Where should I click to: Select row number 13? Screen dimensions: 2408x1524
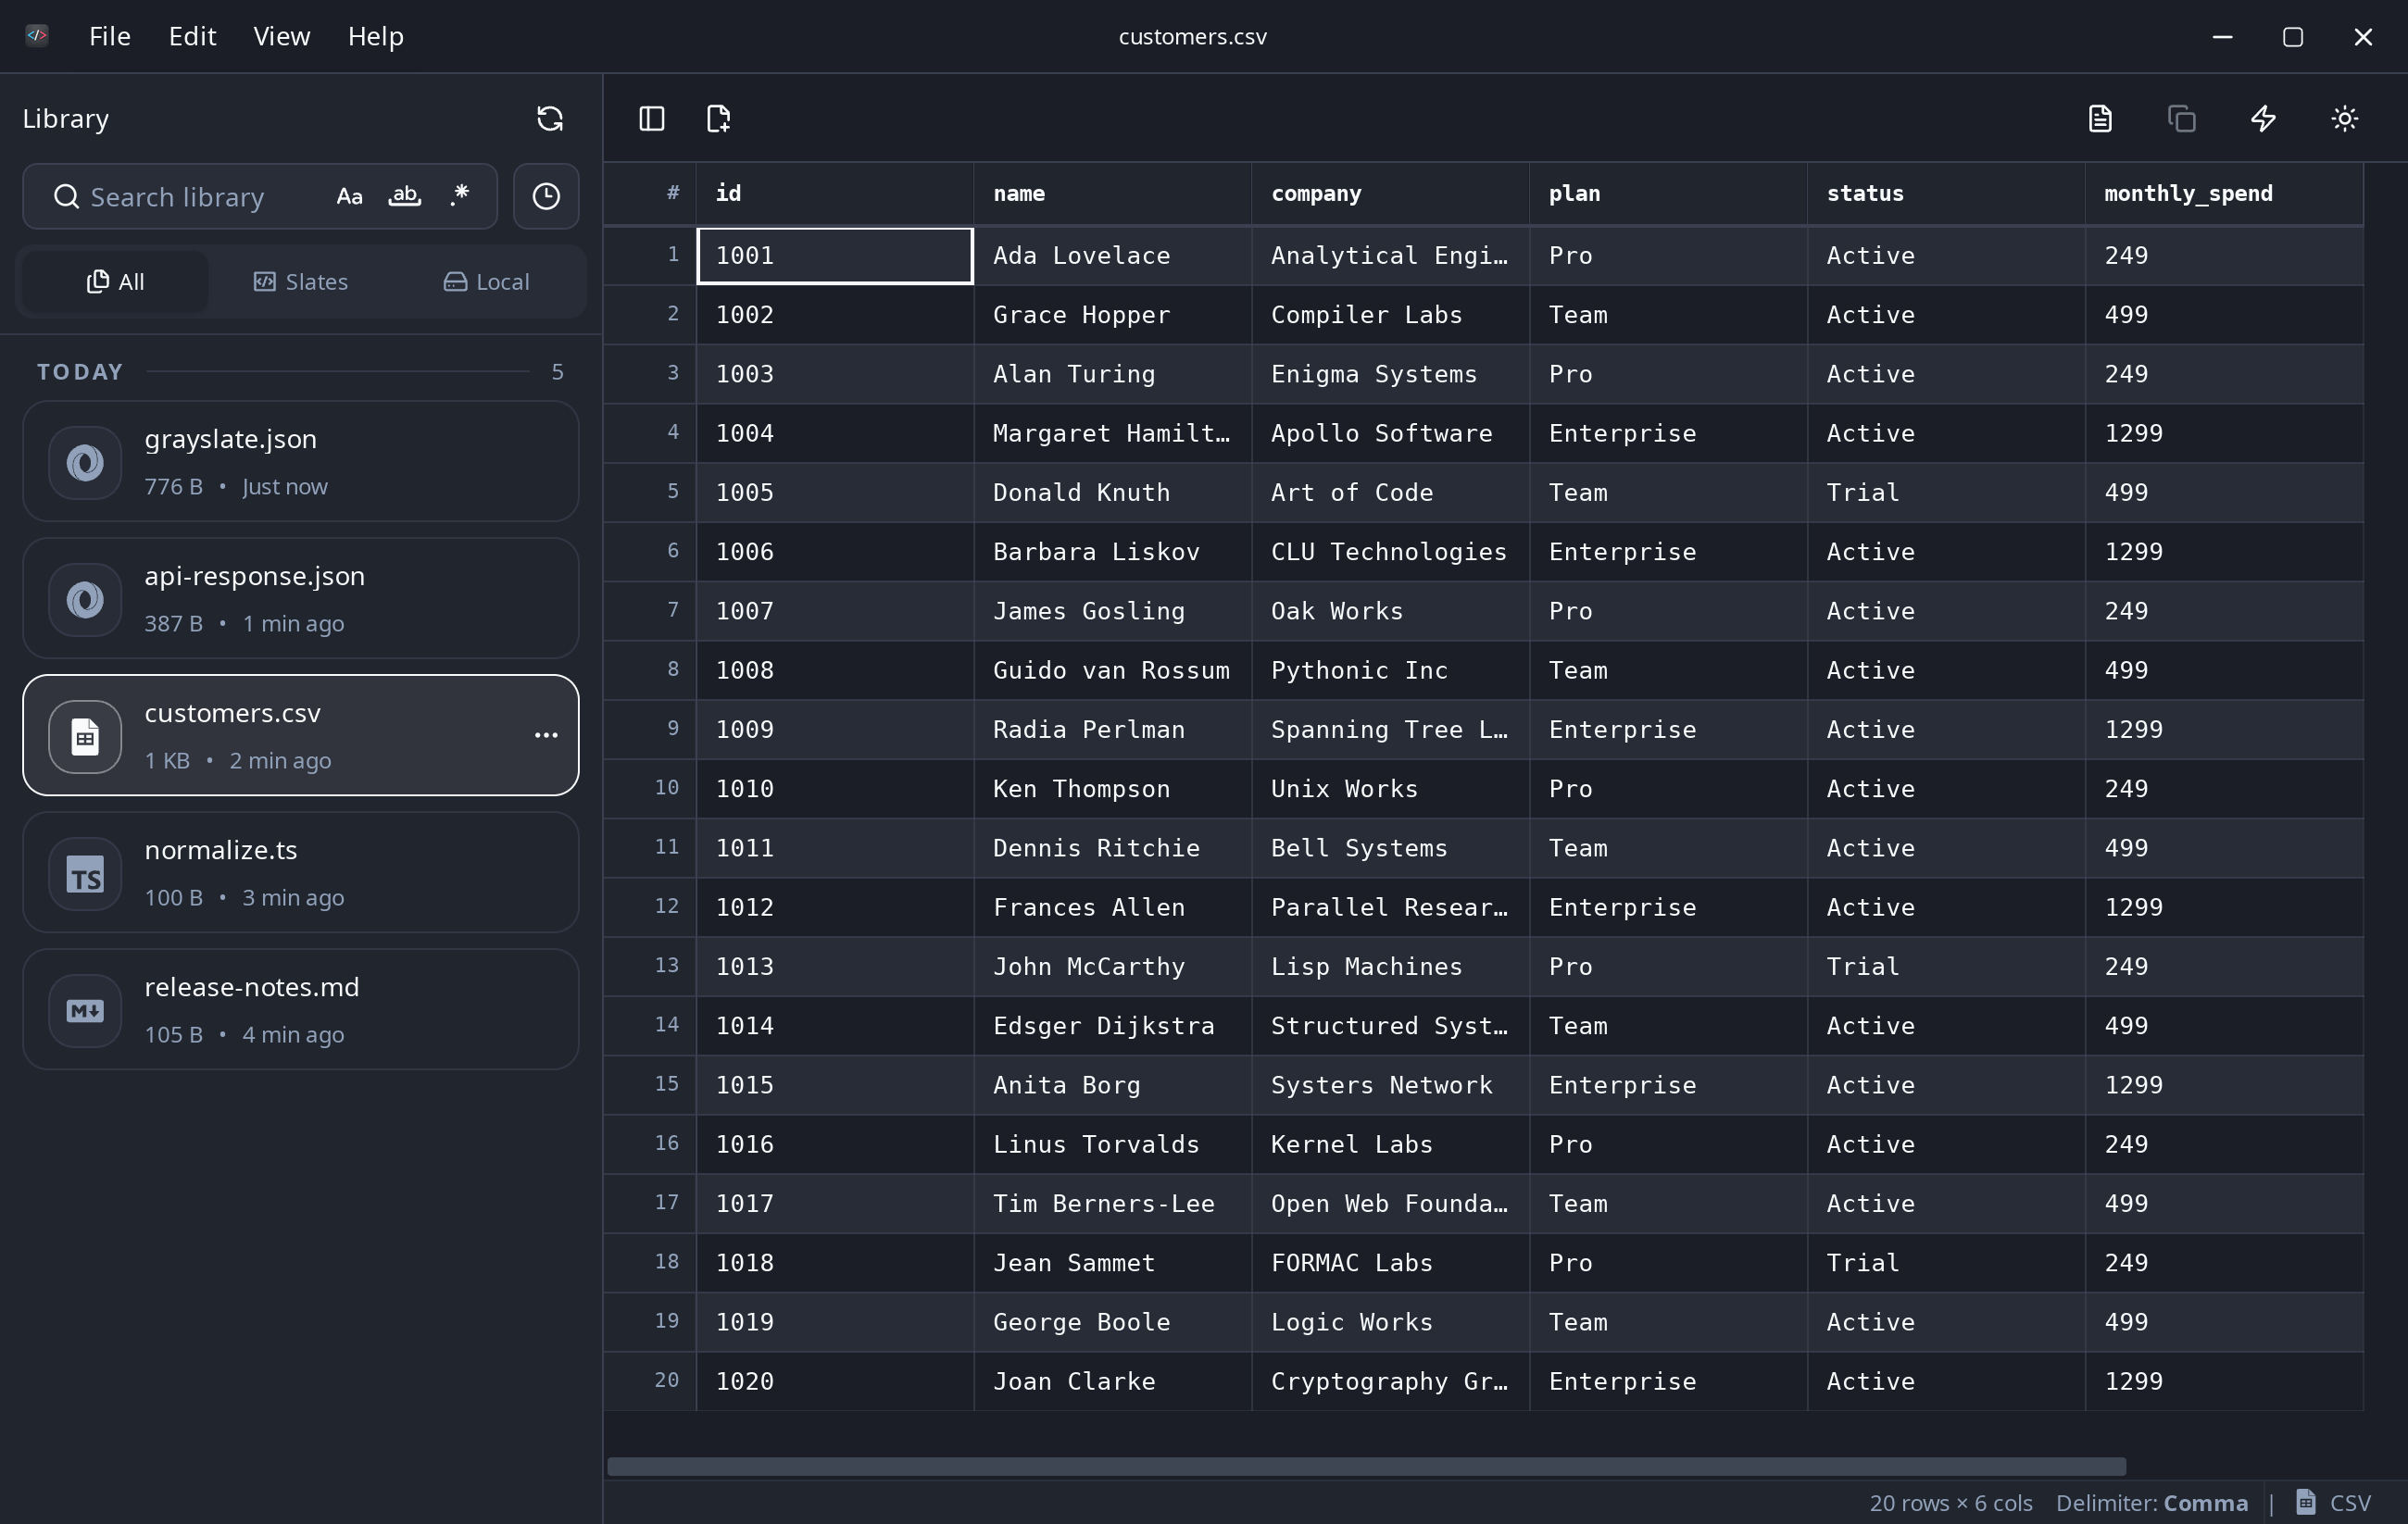coord(651,966)
